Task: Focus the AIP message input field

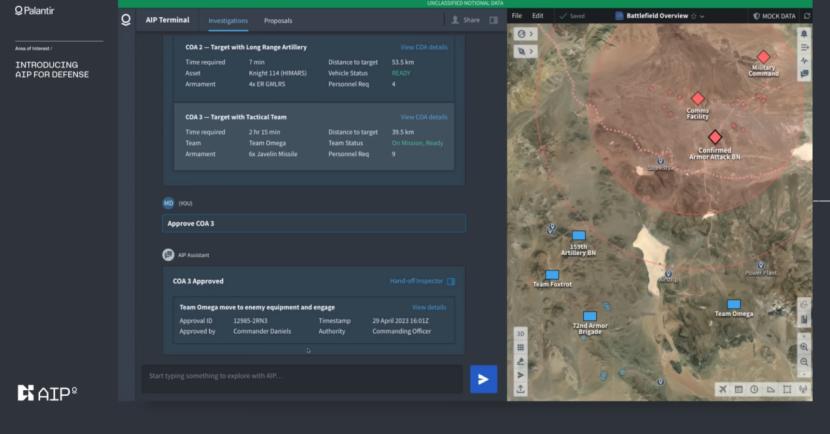Action: [300, 376]
